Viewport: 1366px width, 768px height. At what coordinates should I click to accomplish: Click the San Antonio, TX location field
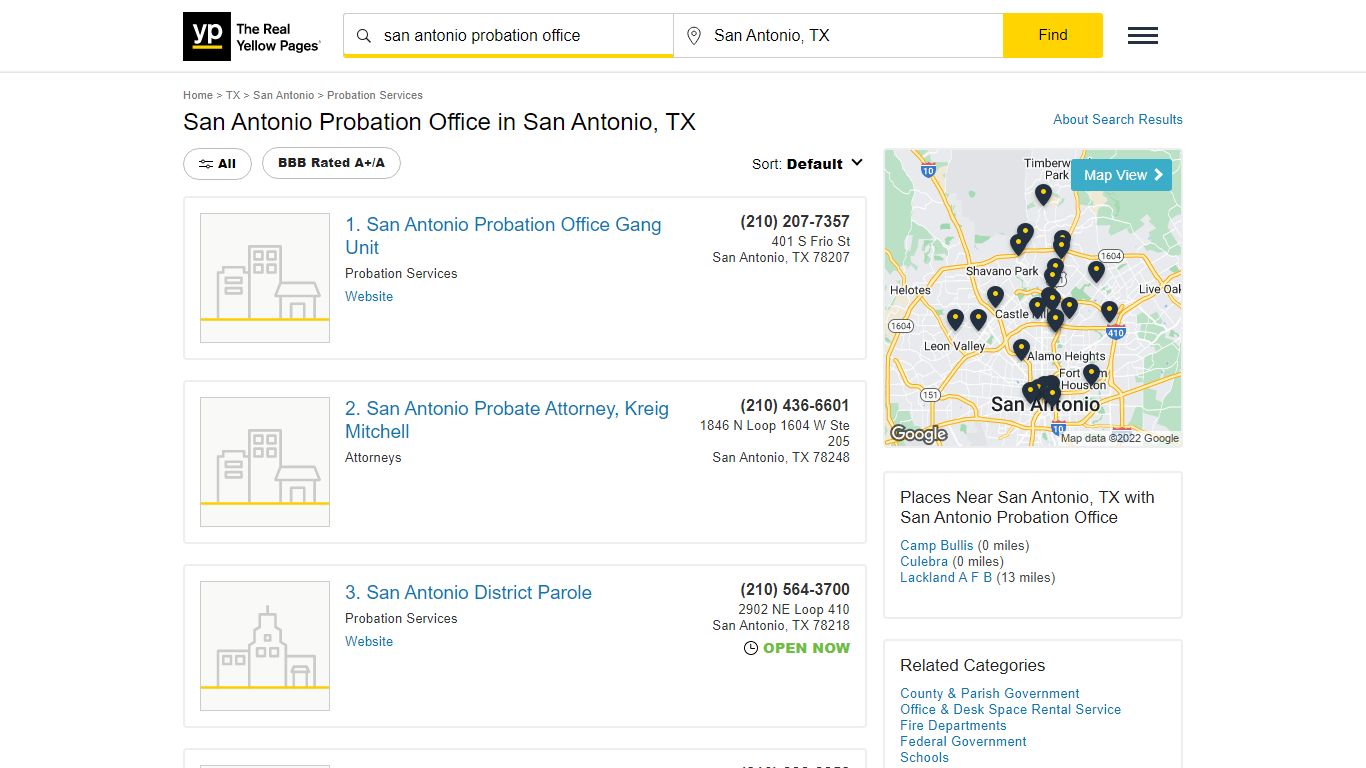coord(838,36)
